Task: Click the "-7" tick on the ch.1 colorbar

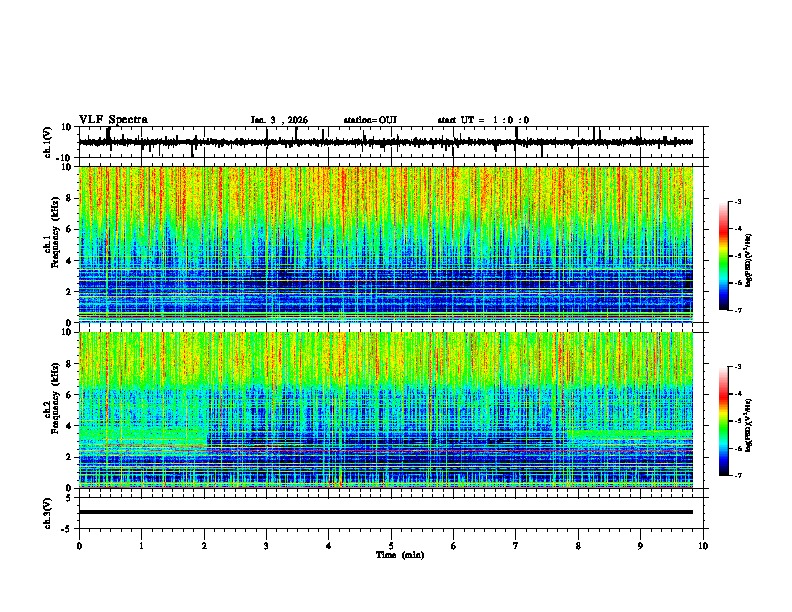Action: point(737,310)
